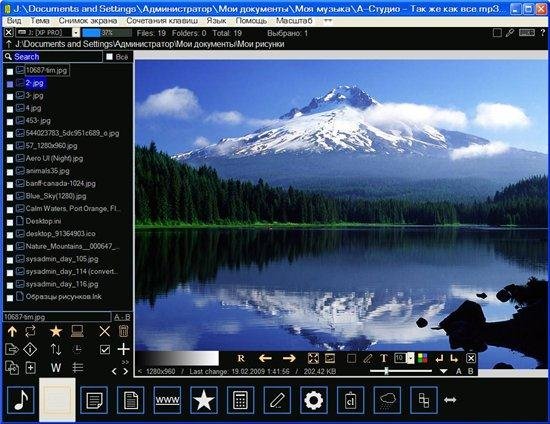Click the refresh loop arrows icon

tap(31, 331)
